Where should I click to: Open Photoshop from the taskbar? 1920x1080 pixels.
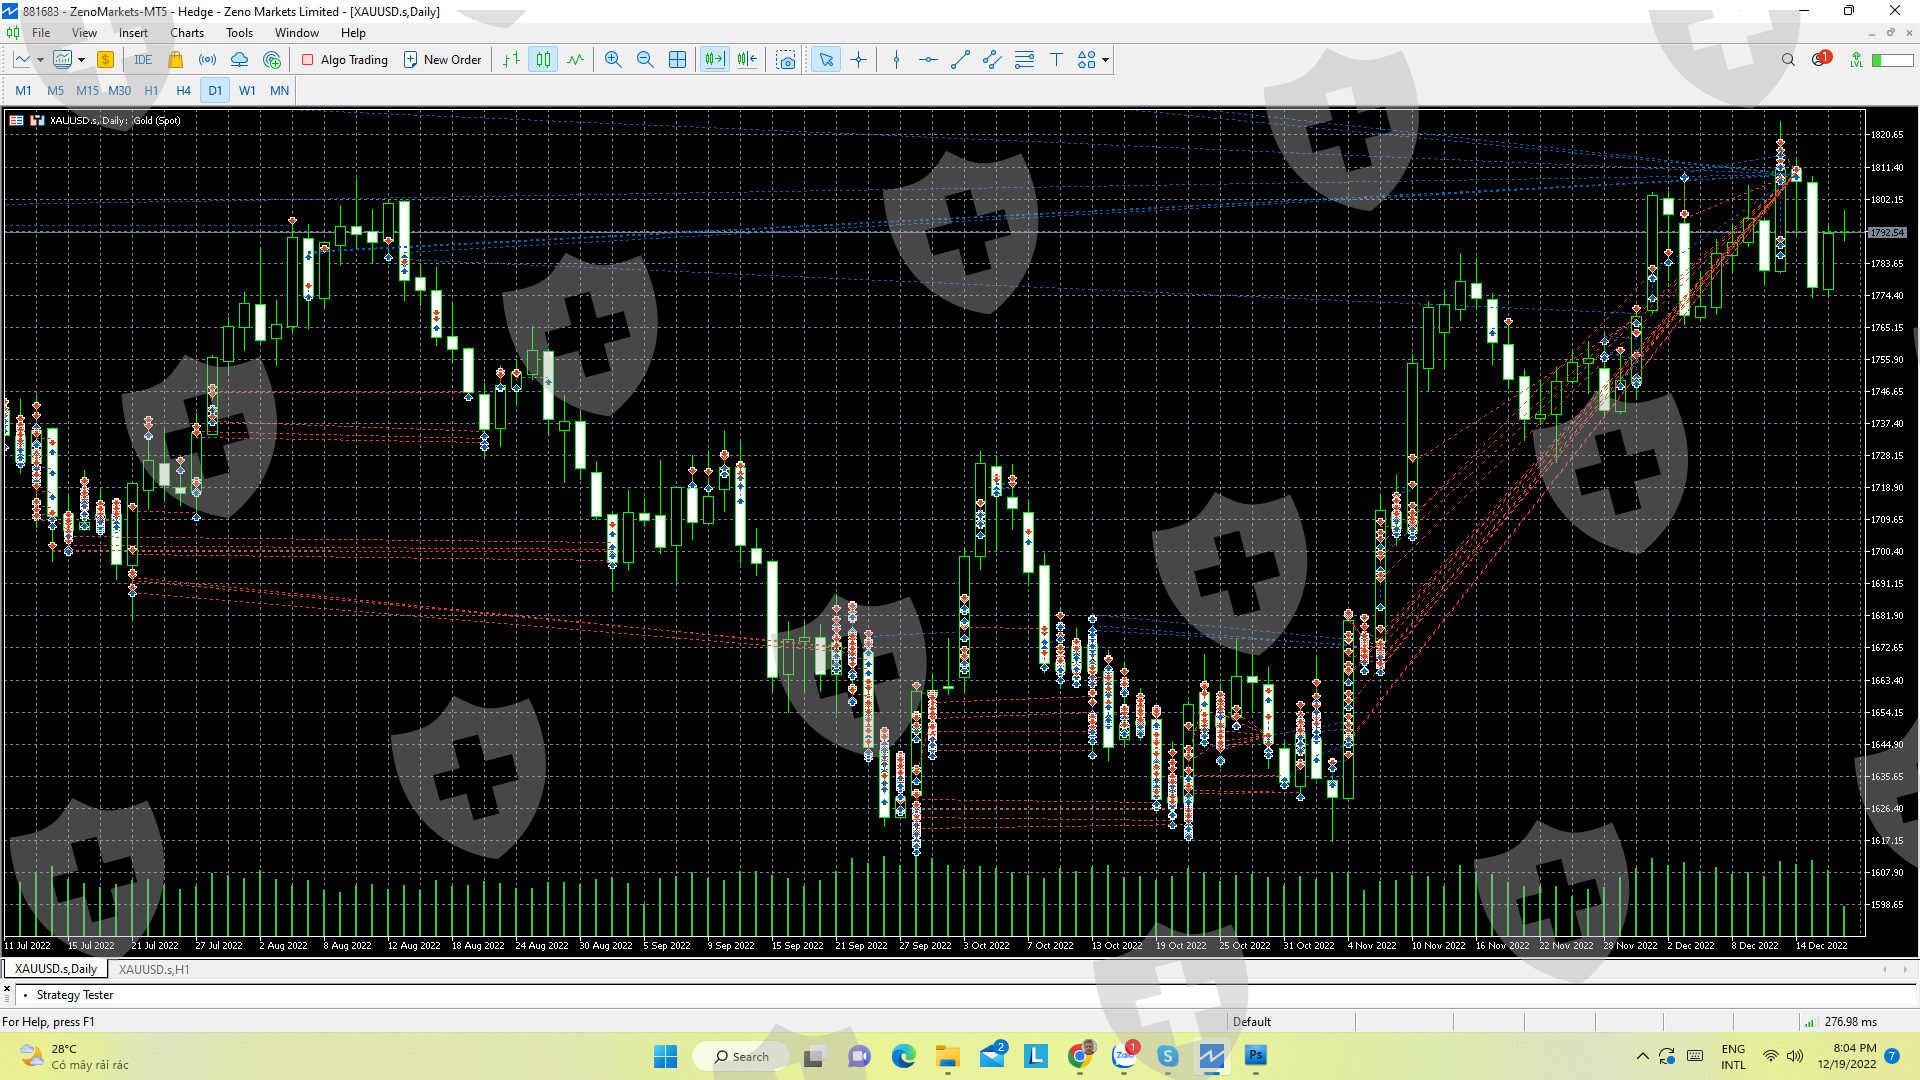pos(1255,1056)
